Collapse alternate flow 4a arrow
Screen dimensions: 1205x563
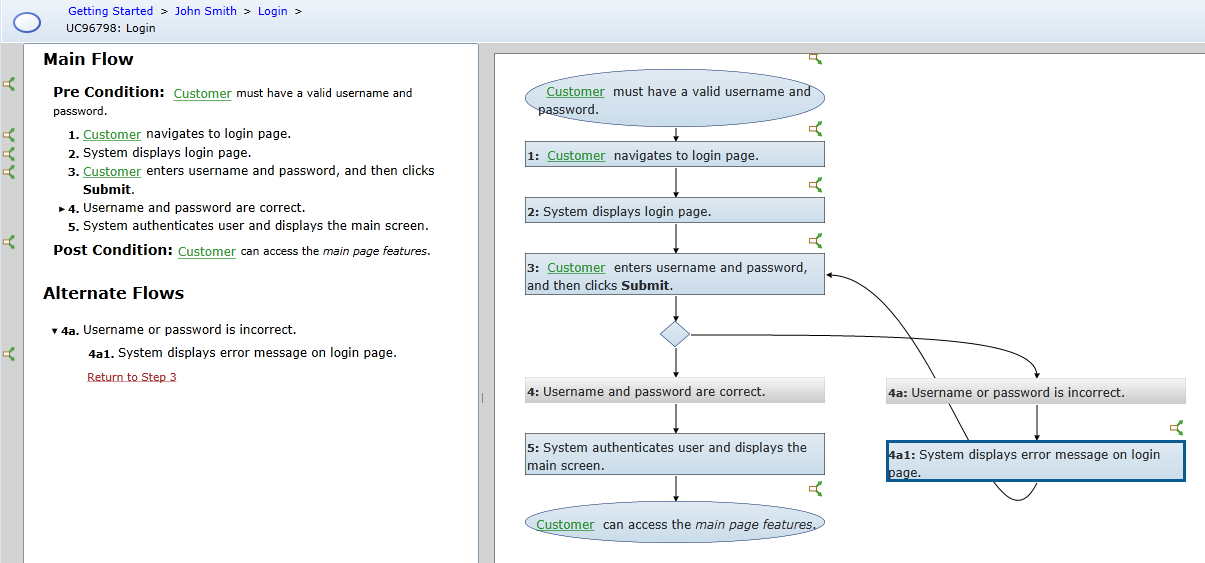[x=54, y=331]
